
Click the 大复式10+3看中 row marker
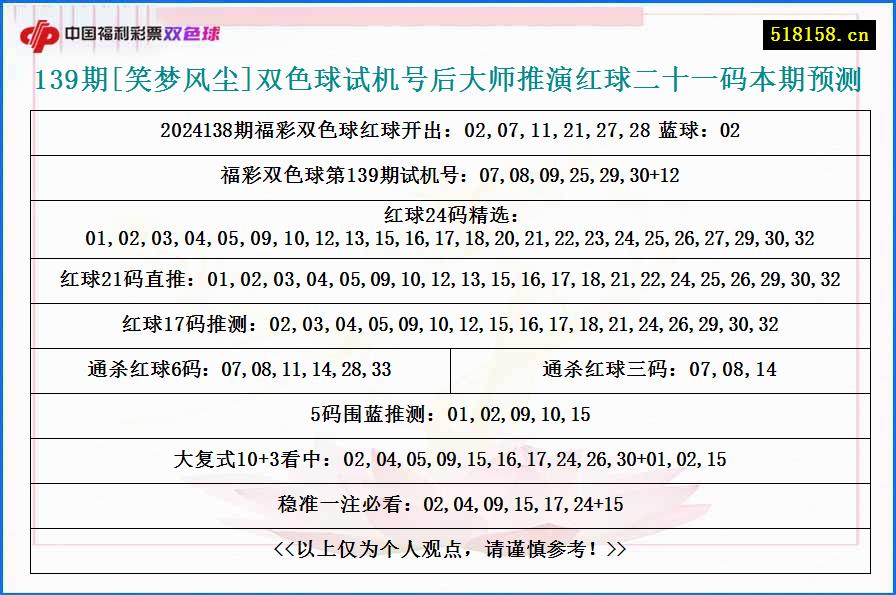click(448, 460)
